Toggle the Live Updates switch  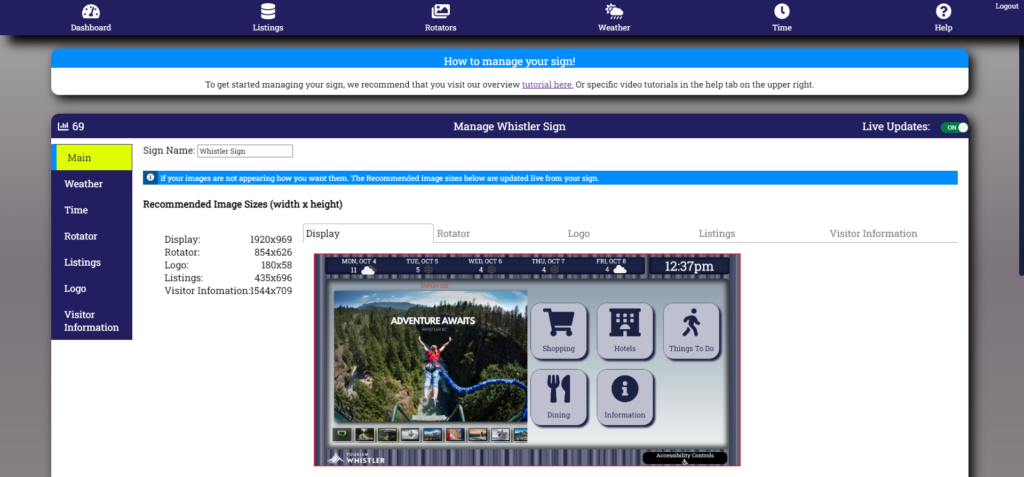954,127
